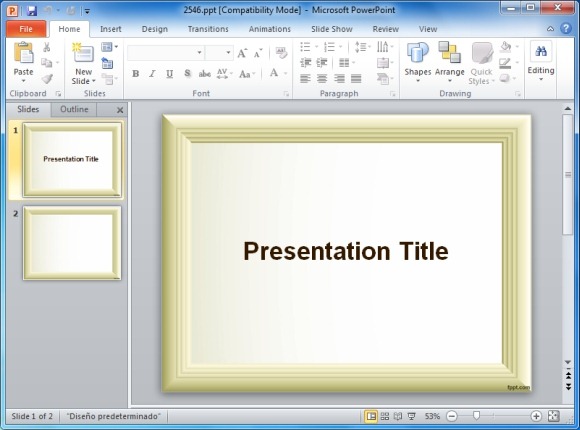Switch to the Insert tab
Viewport: 580px width, 430px height.
point(110,29)
